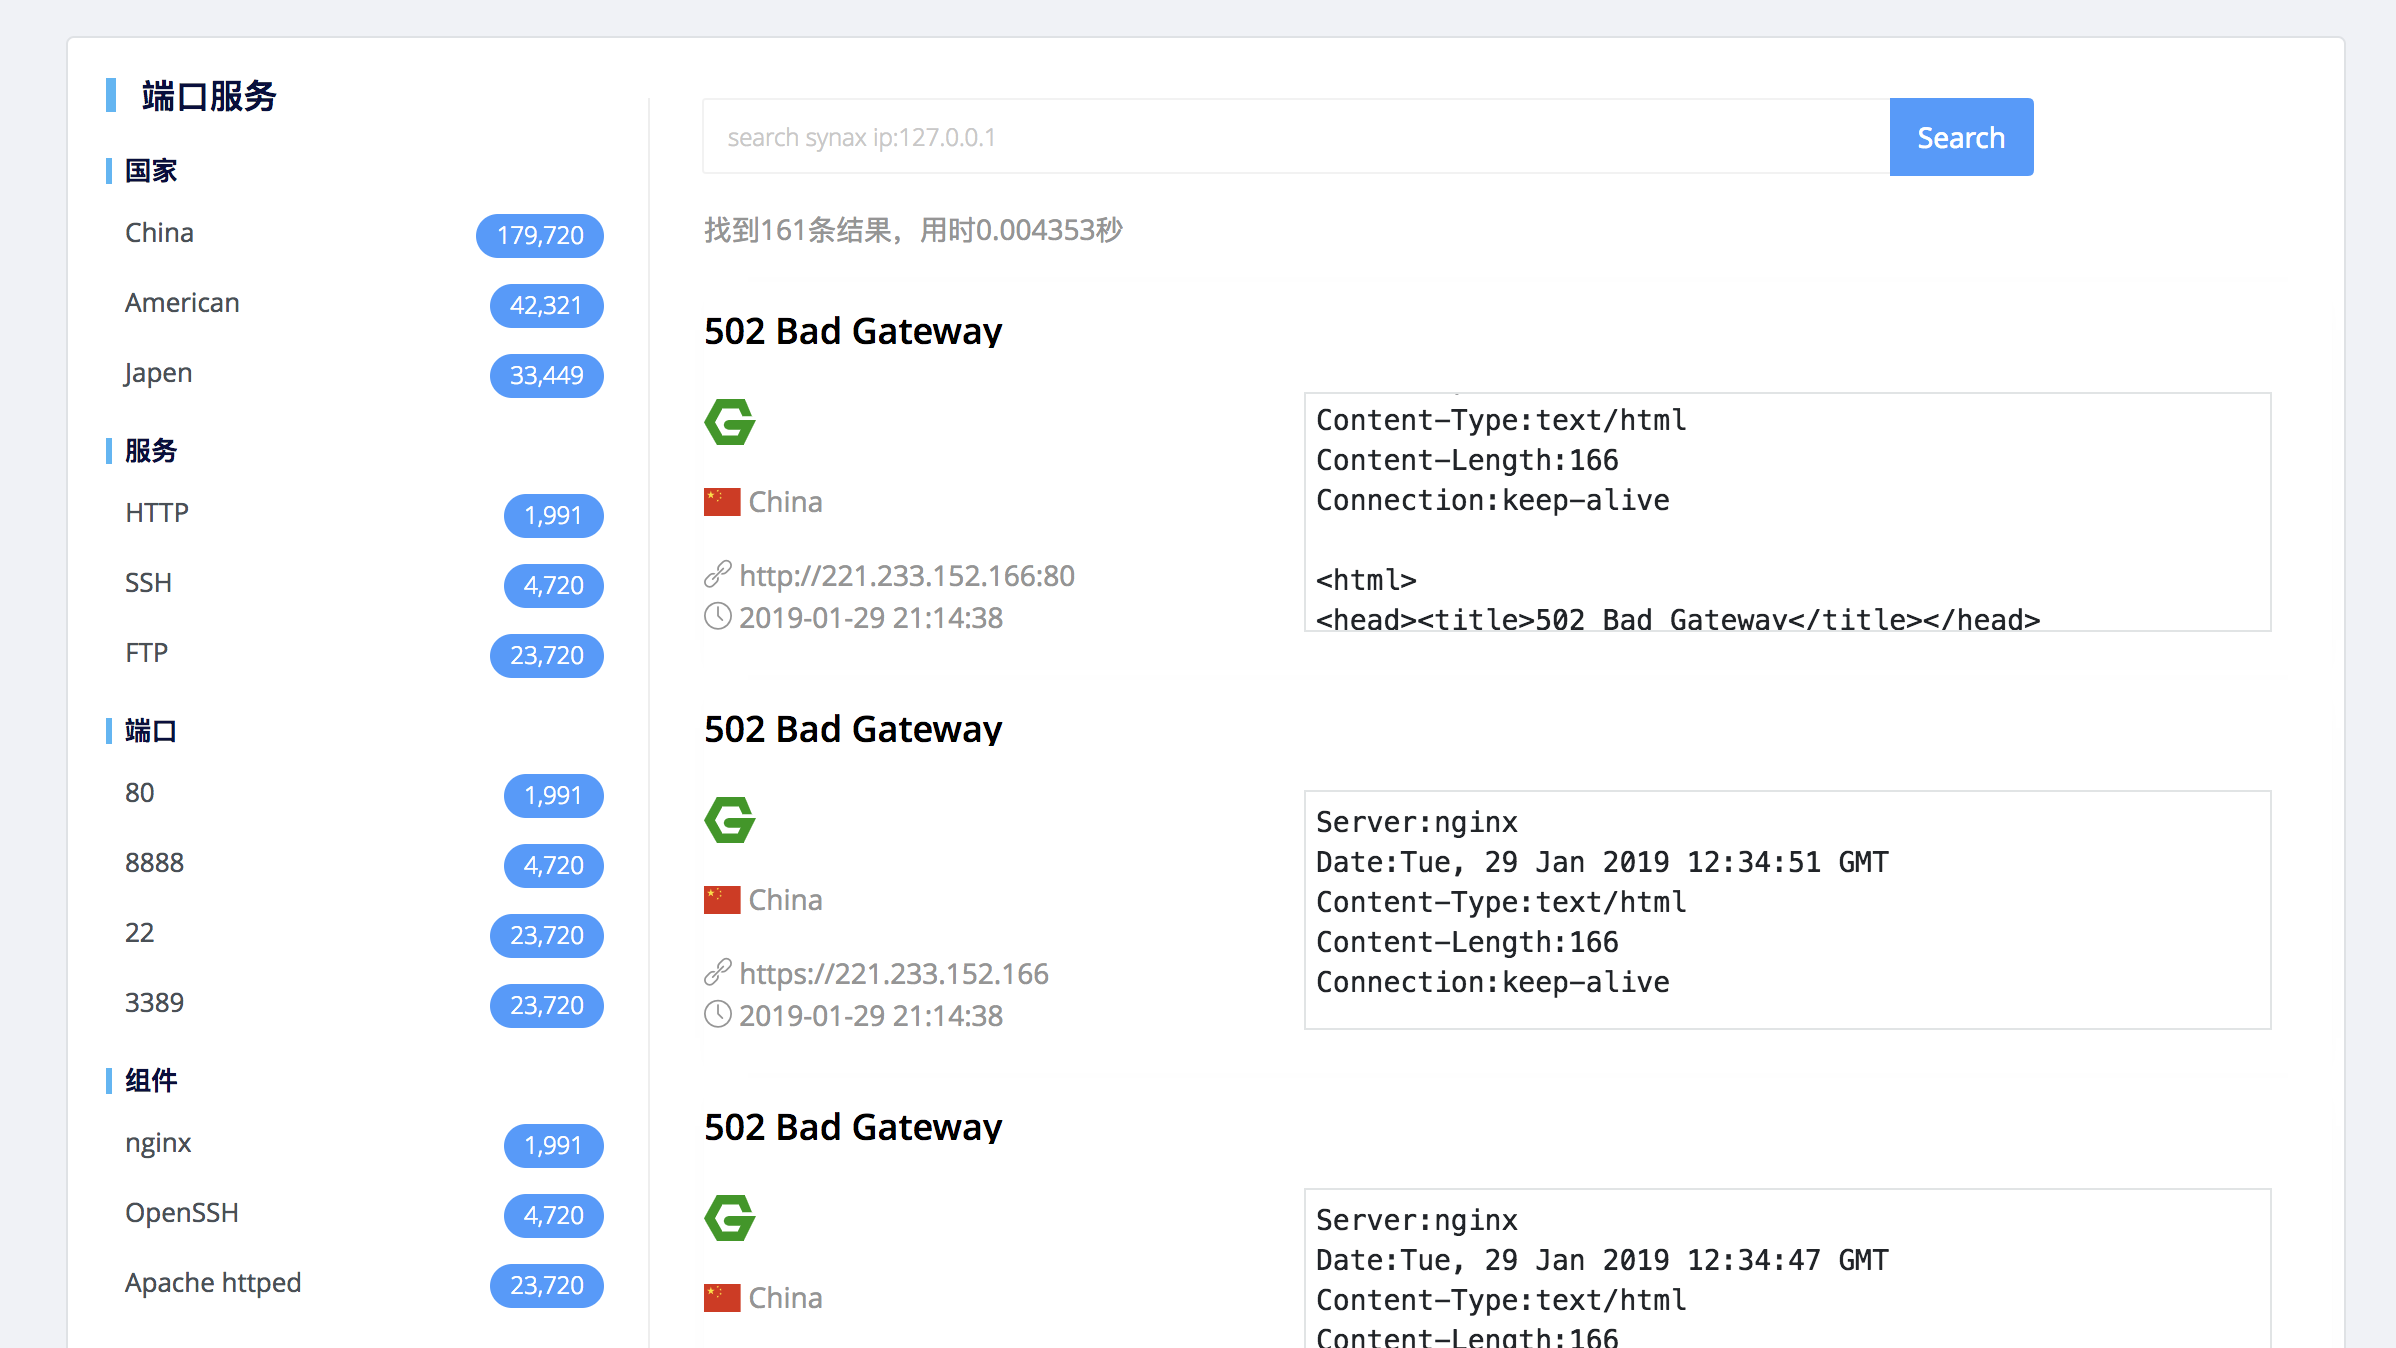Click the Search button
This screenshot has width=2396, height=1348.
1961,137
